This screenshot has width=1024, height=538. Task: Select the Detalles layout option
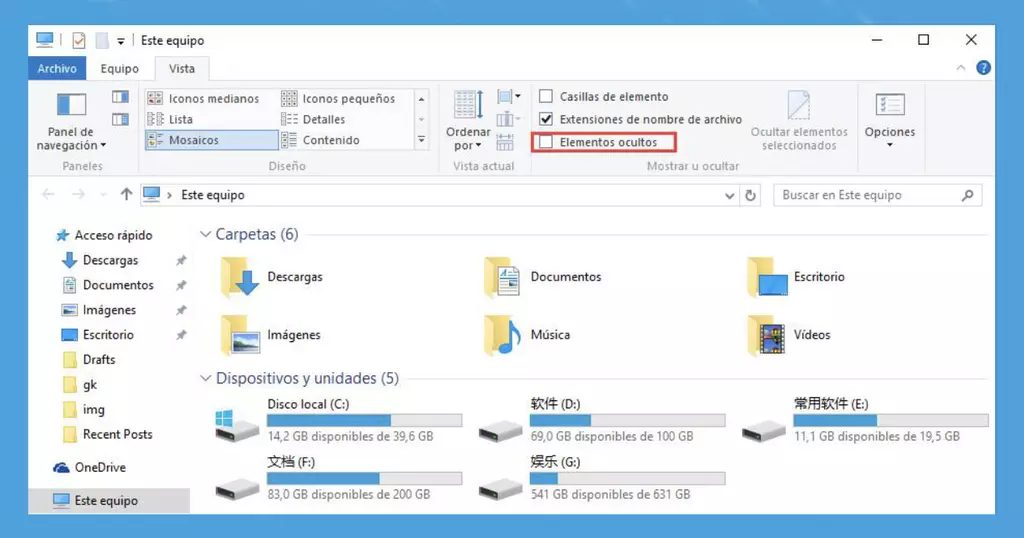[324, 119]
